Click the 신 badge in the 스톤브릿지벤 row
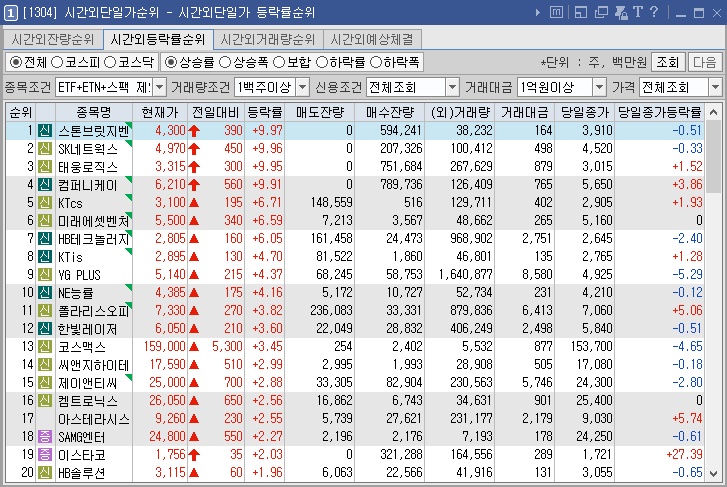 (x=45, y=130)
